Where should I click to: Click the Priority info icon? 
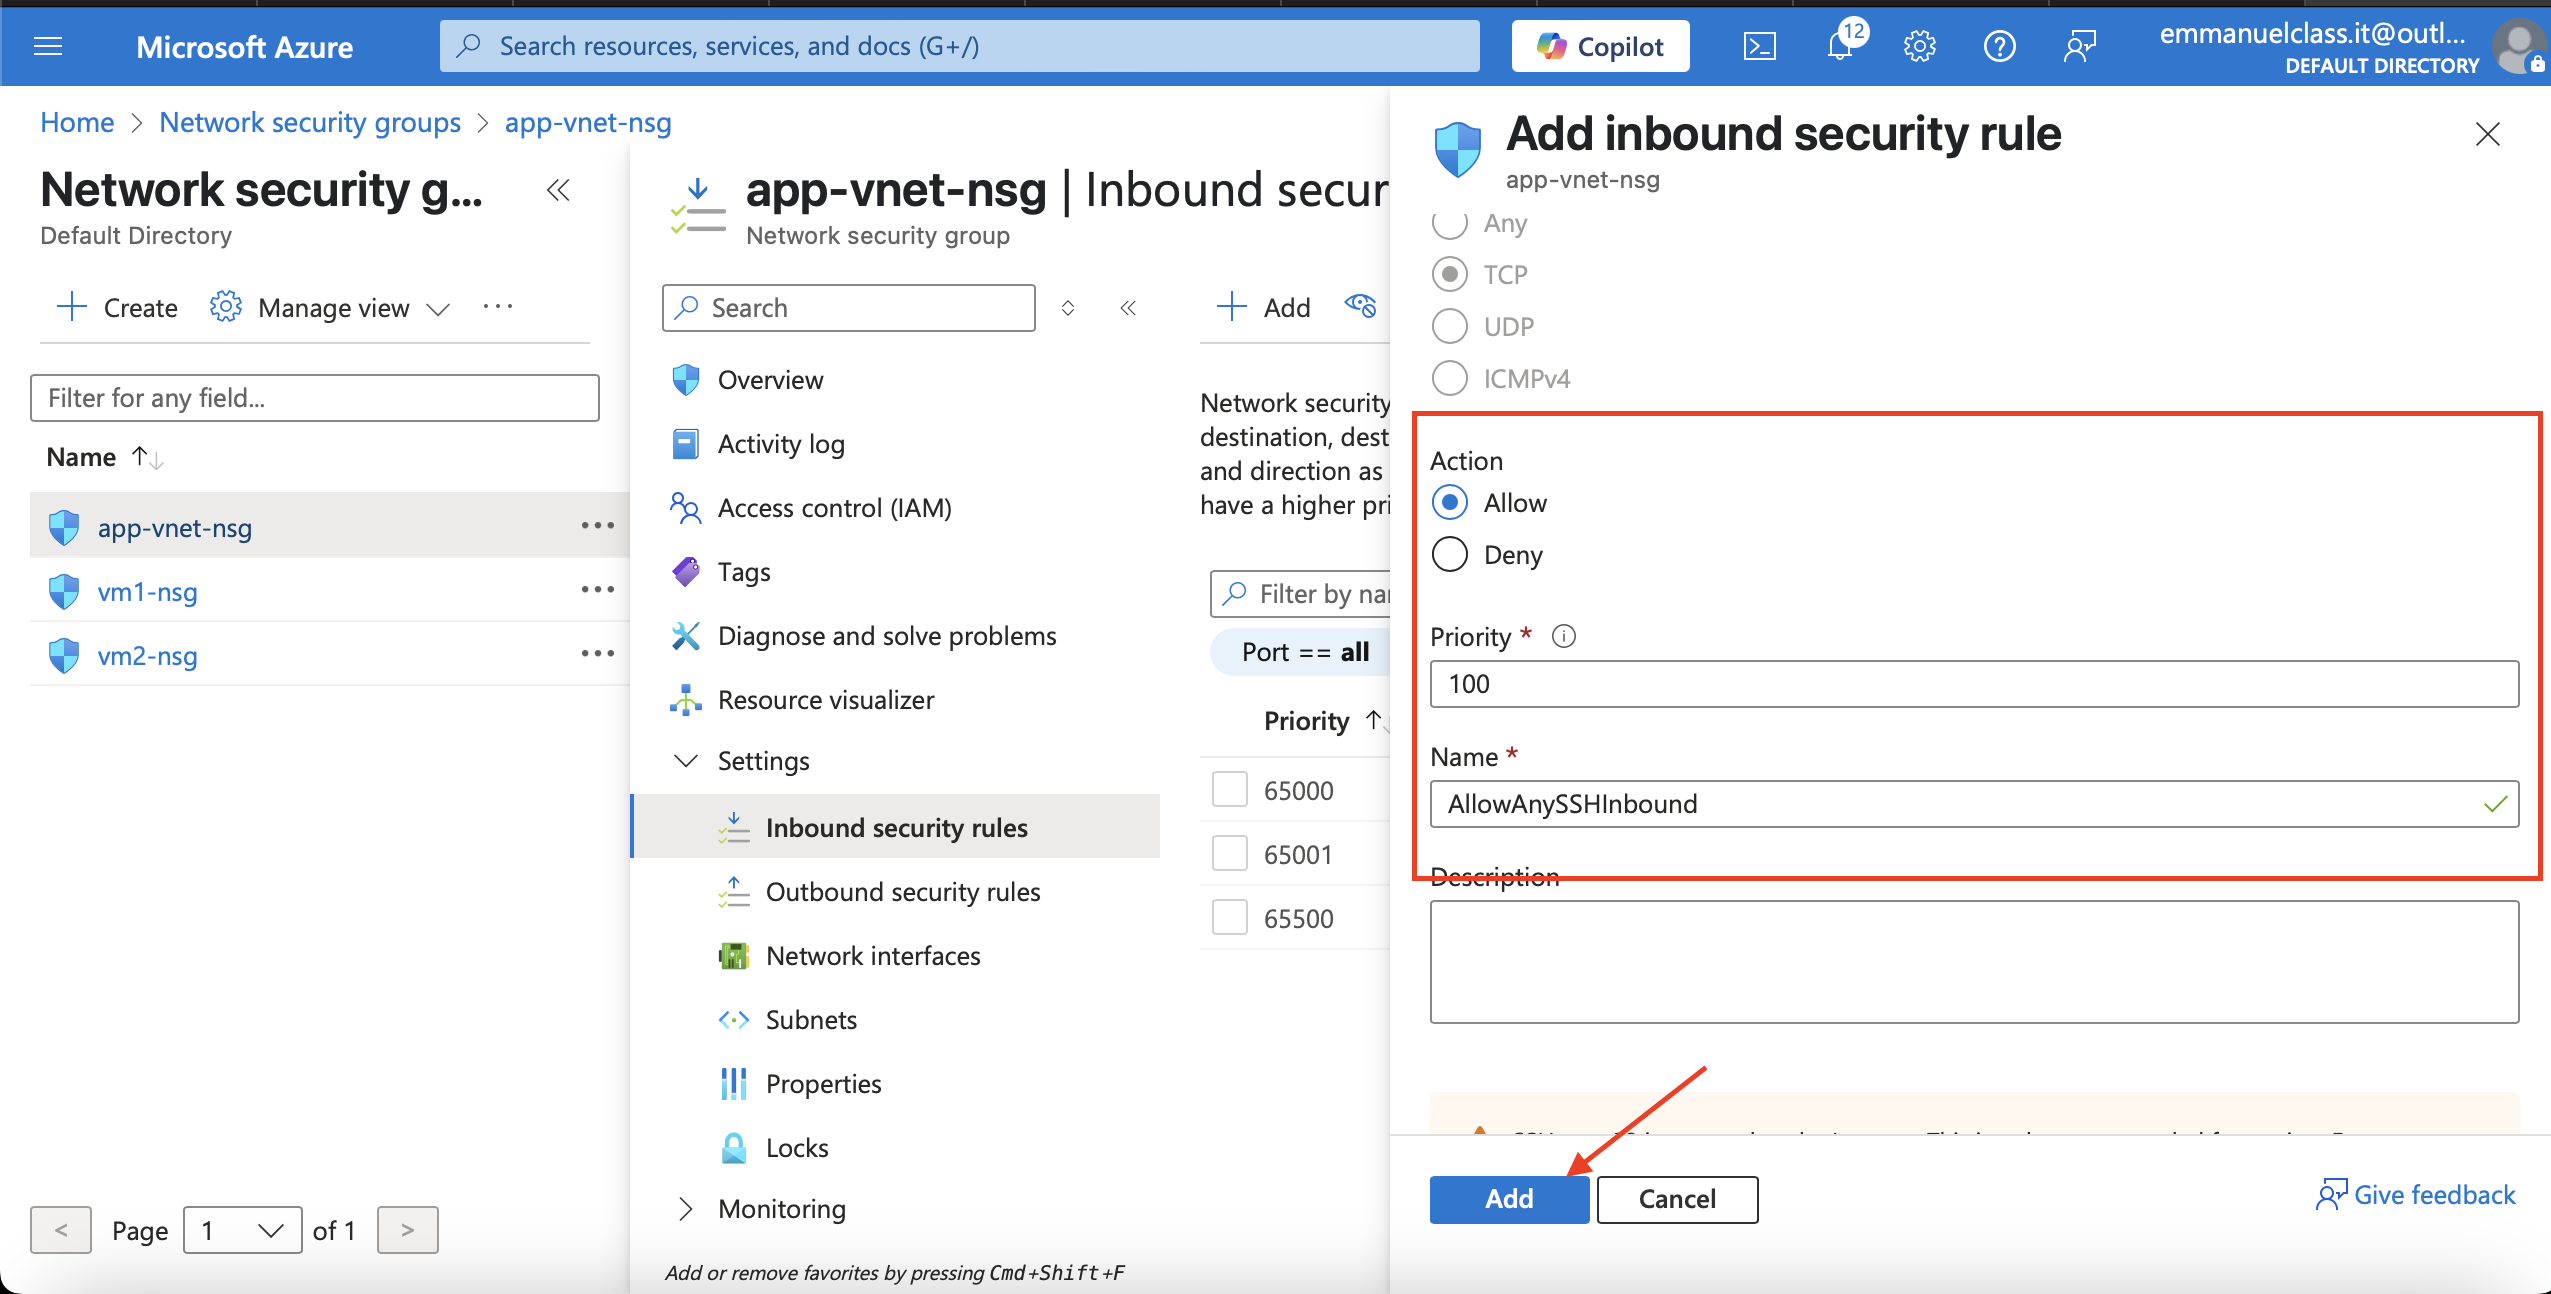1564,636
